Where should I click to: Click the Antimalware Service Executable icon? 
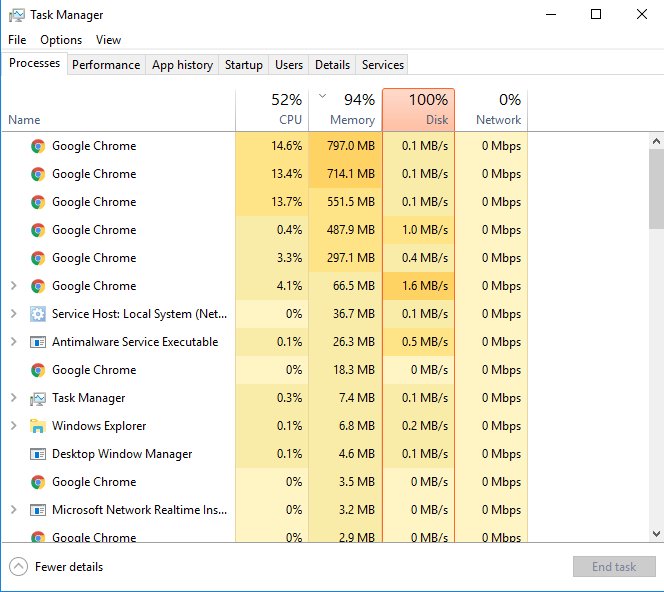[x=38, y=342]
